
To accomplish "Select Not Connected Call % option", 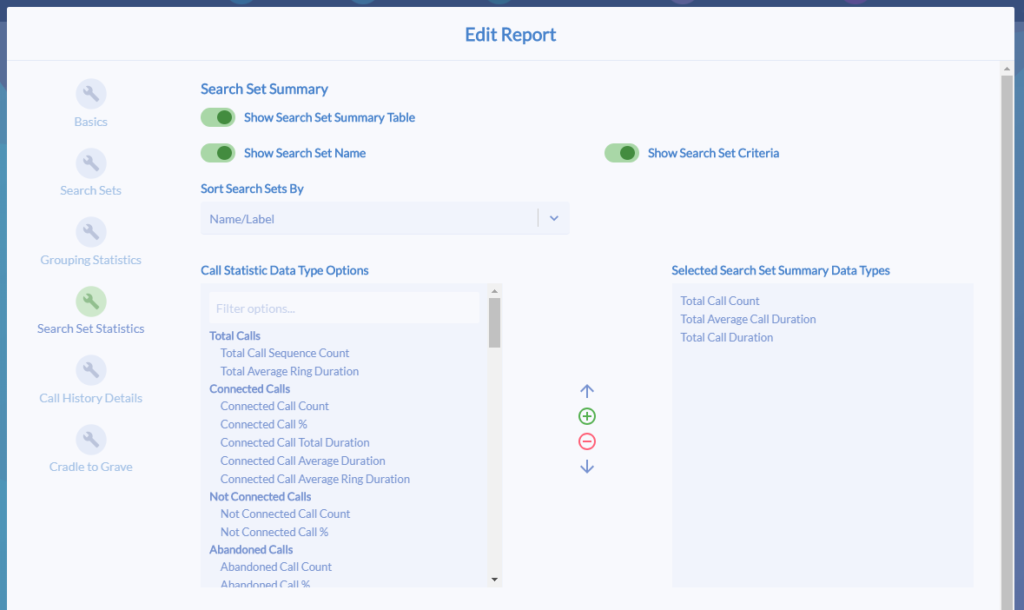I will 274,532.
